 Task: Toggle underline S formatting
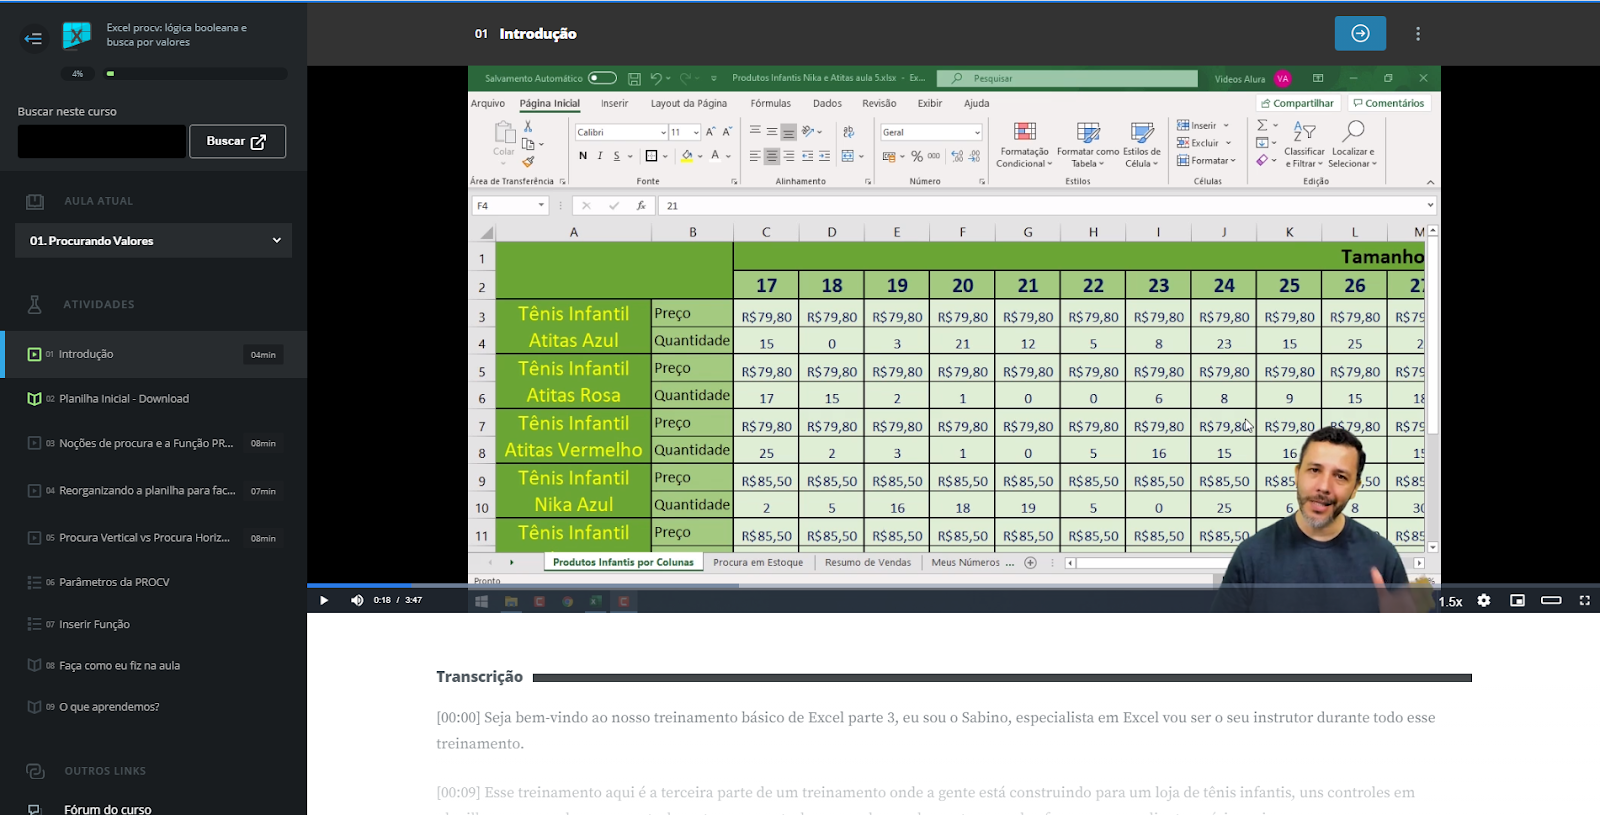pos(617,156)
